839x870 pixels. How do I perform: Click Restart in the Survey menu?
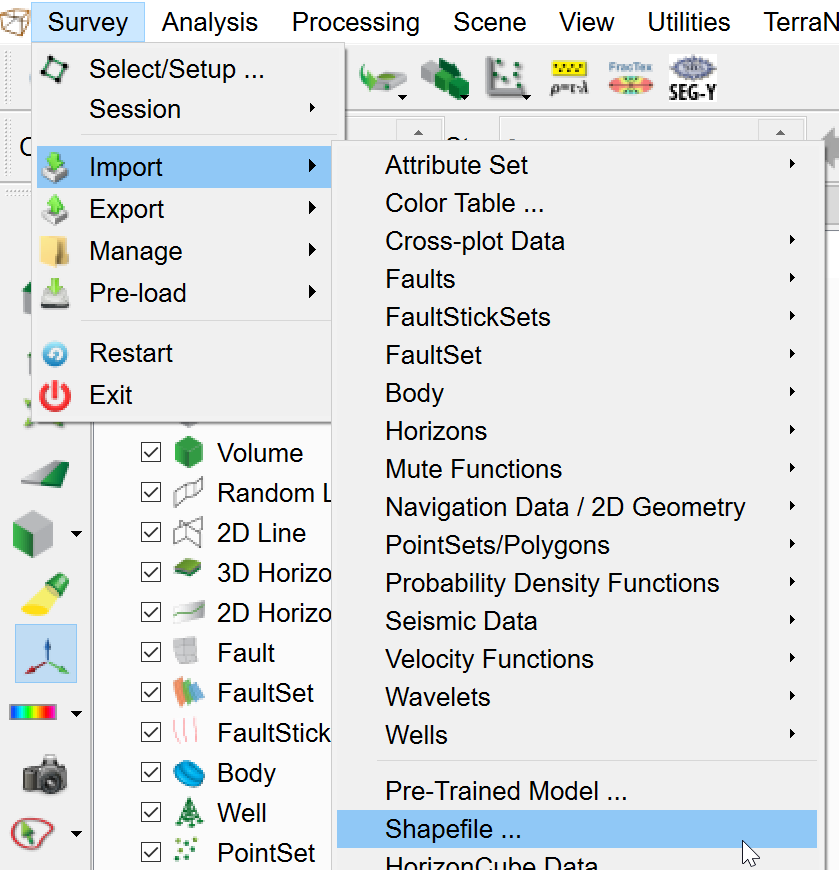click(x=131, y=353)
